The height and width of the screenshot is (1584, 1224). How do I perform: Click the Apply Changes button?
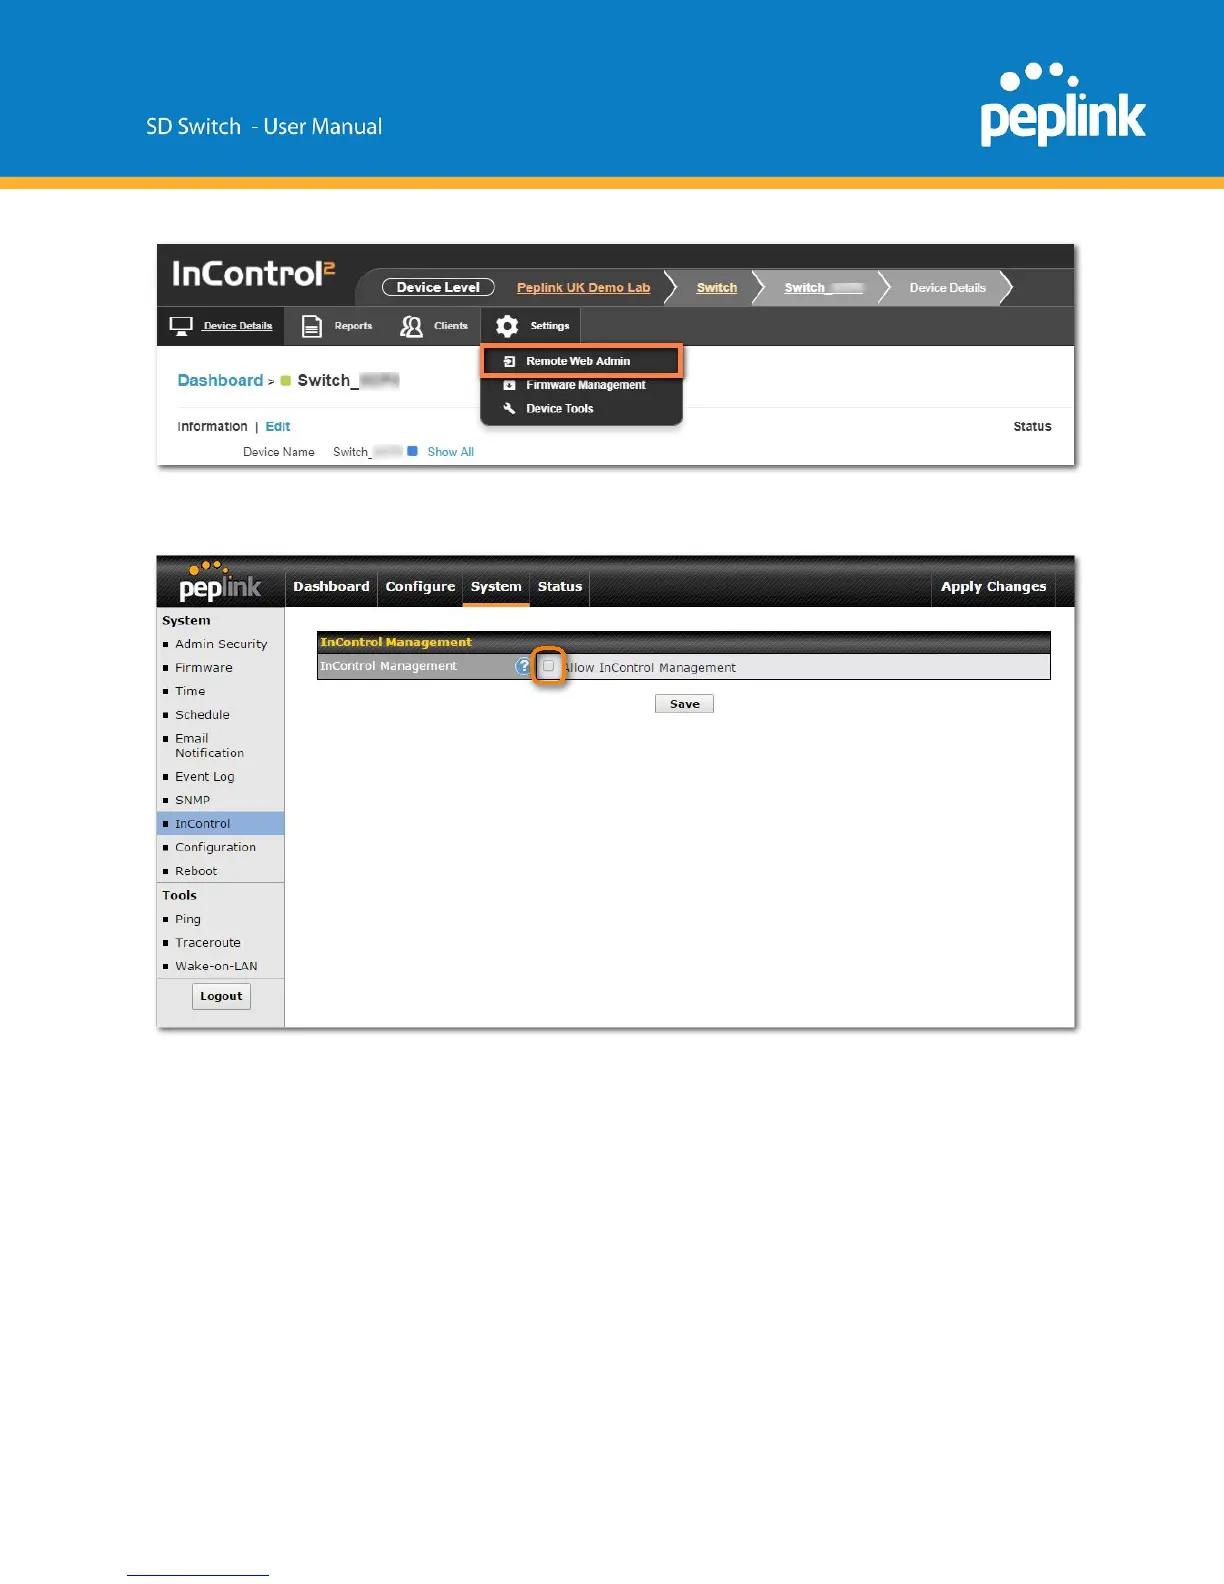point(993,587)
